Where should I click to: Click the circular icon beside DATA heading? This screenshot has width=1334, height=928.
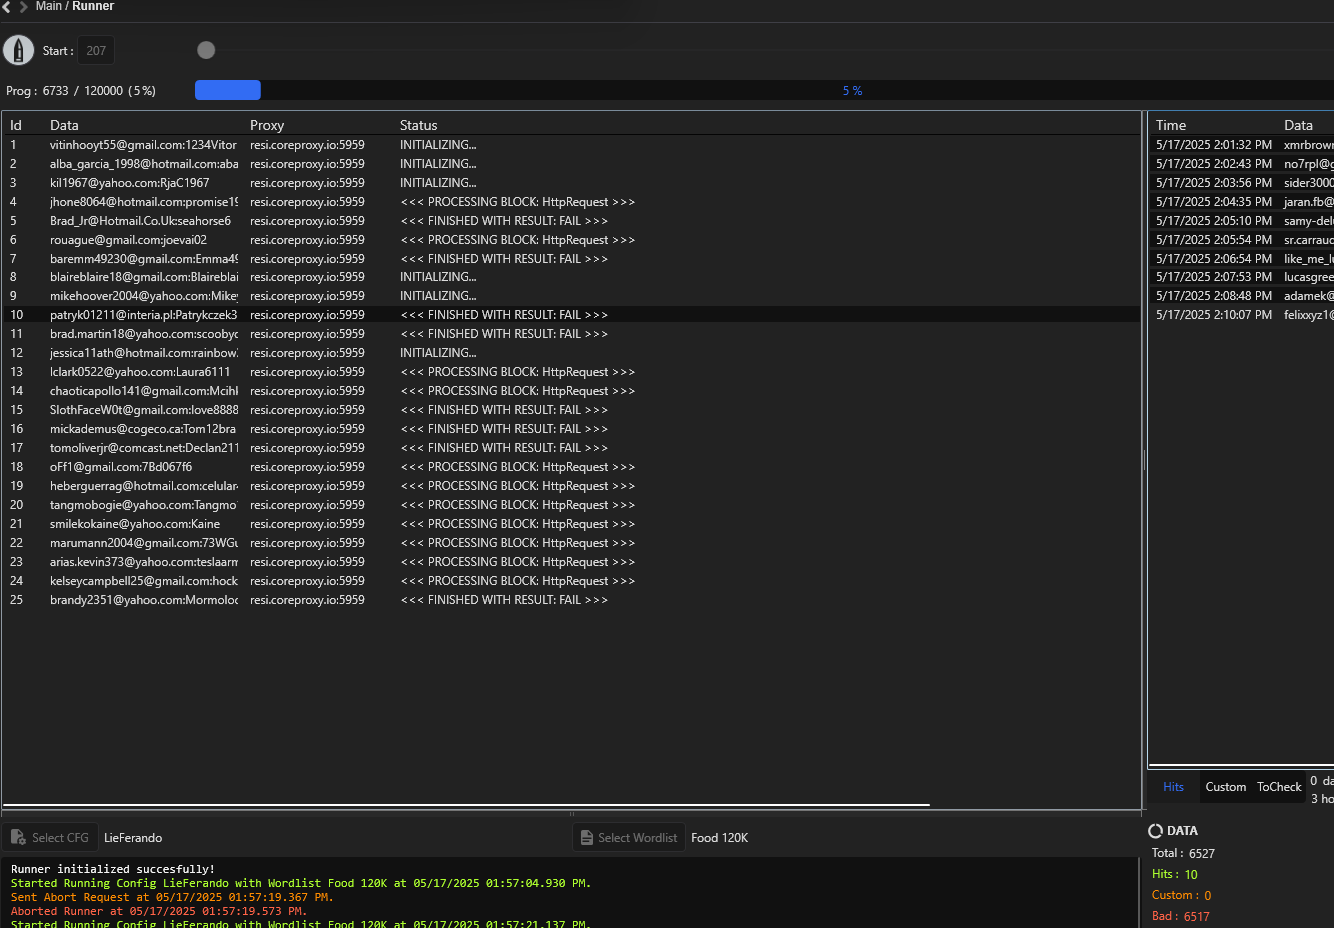1155,831
